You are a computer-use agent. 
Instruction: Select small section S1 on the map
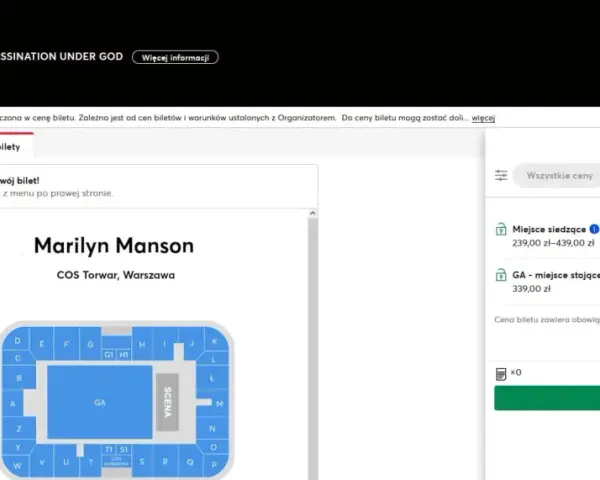(124, 449)
